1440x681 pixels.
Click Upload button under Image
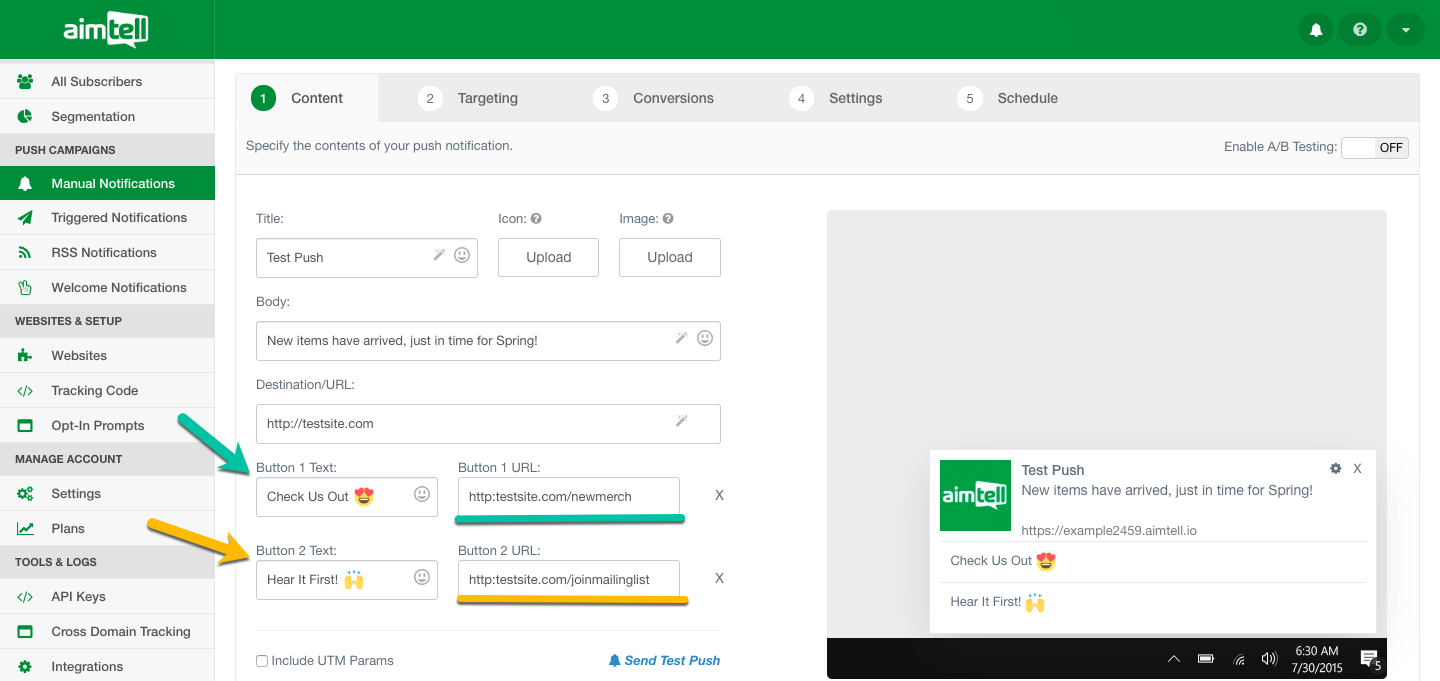pyautogui.click(x=669, y=257)
